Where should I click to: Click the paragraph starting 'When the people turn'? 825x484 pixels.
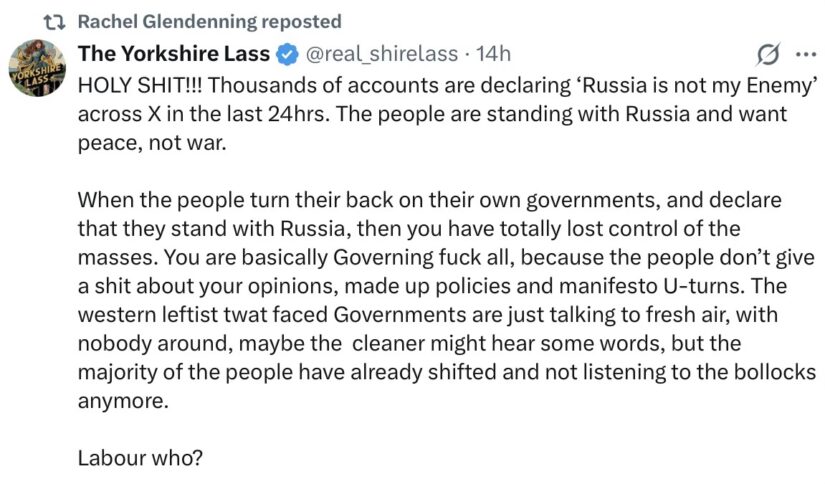click(x=447, y=300)
